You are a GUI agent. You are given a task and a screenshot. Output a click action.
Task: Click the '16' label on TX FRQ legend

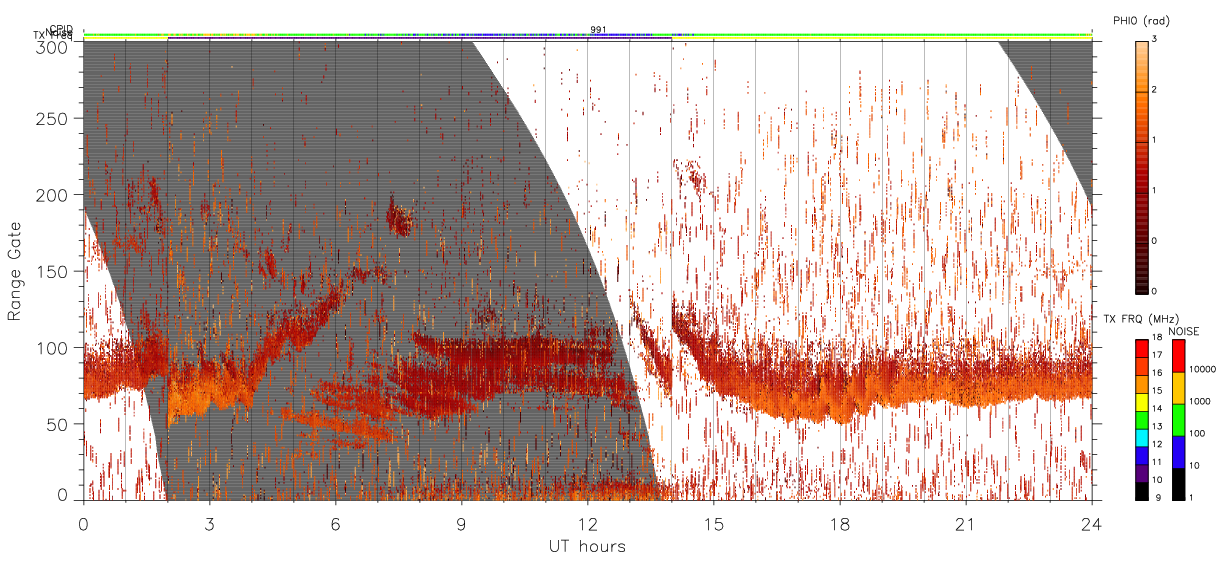coord(1157,372)
